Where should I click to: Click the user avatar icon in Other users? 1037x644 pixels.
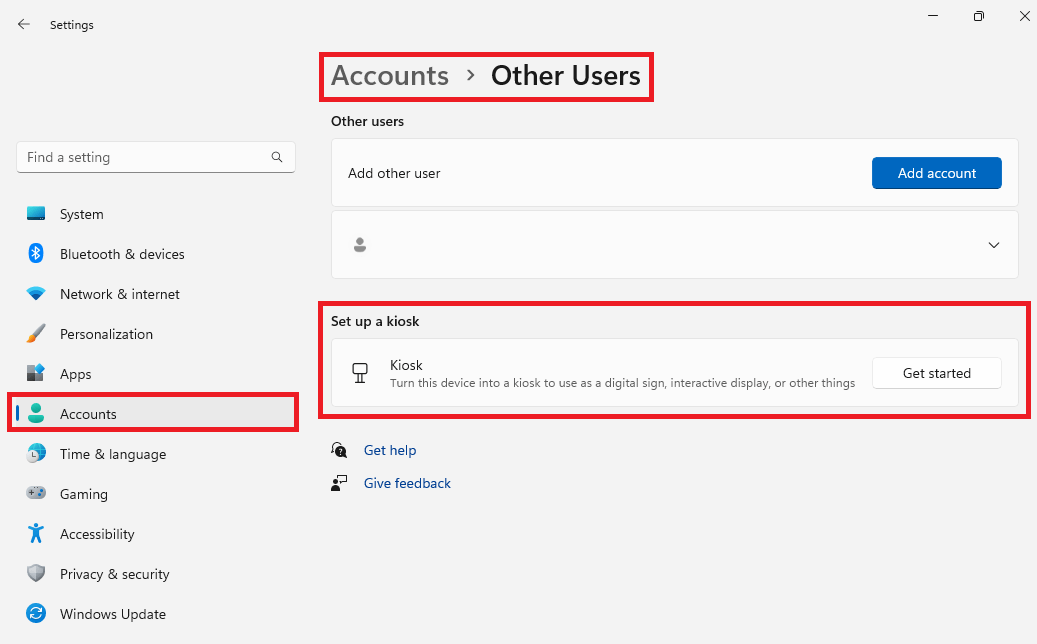click(360, 245)
